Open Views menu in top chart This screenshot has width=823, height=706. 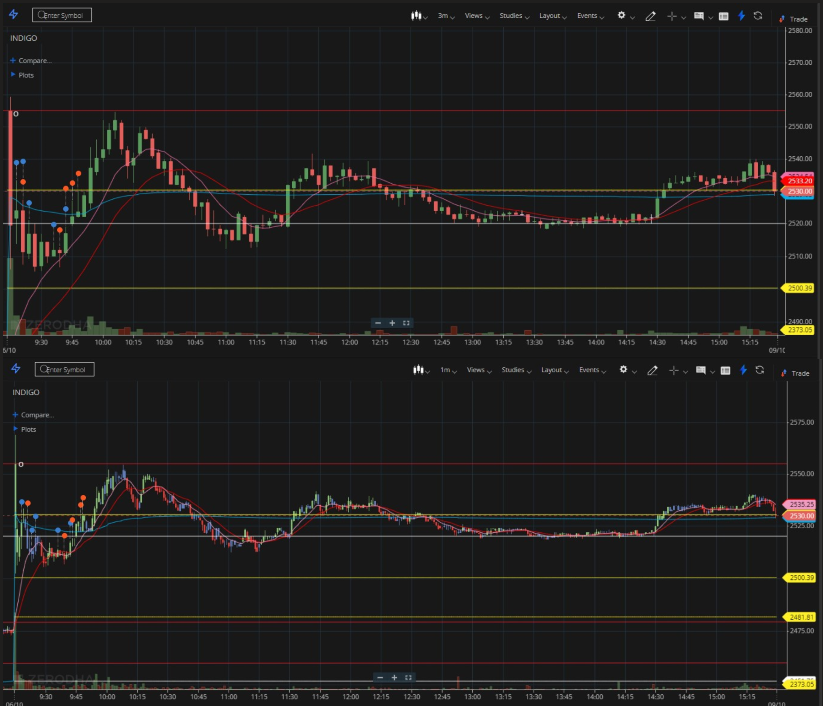click(x=477, y=16)
